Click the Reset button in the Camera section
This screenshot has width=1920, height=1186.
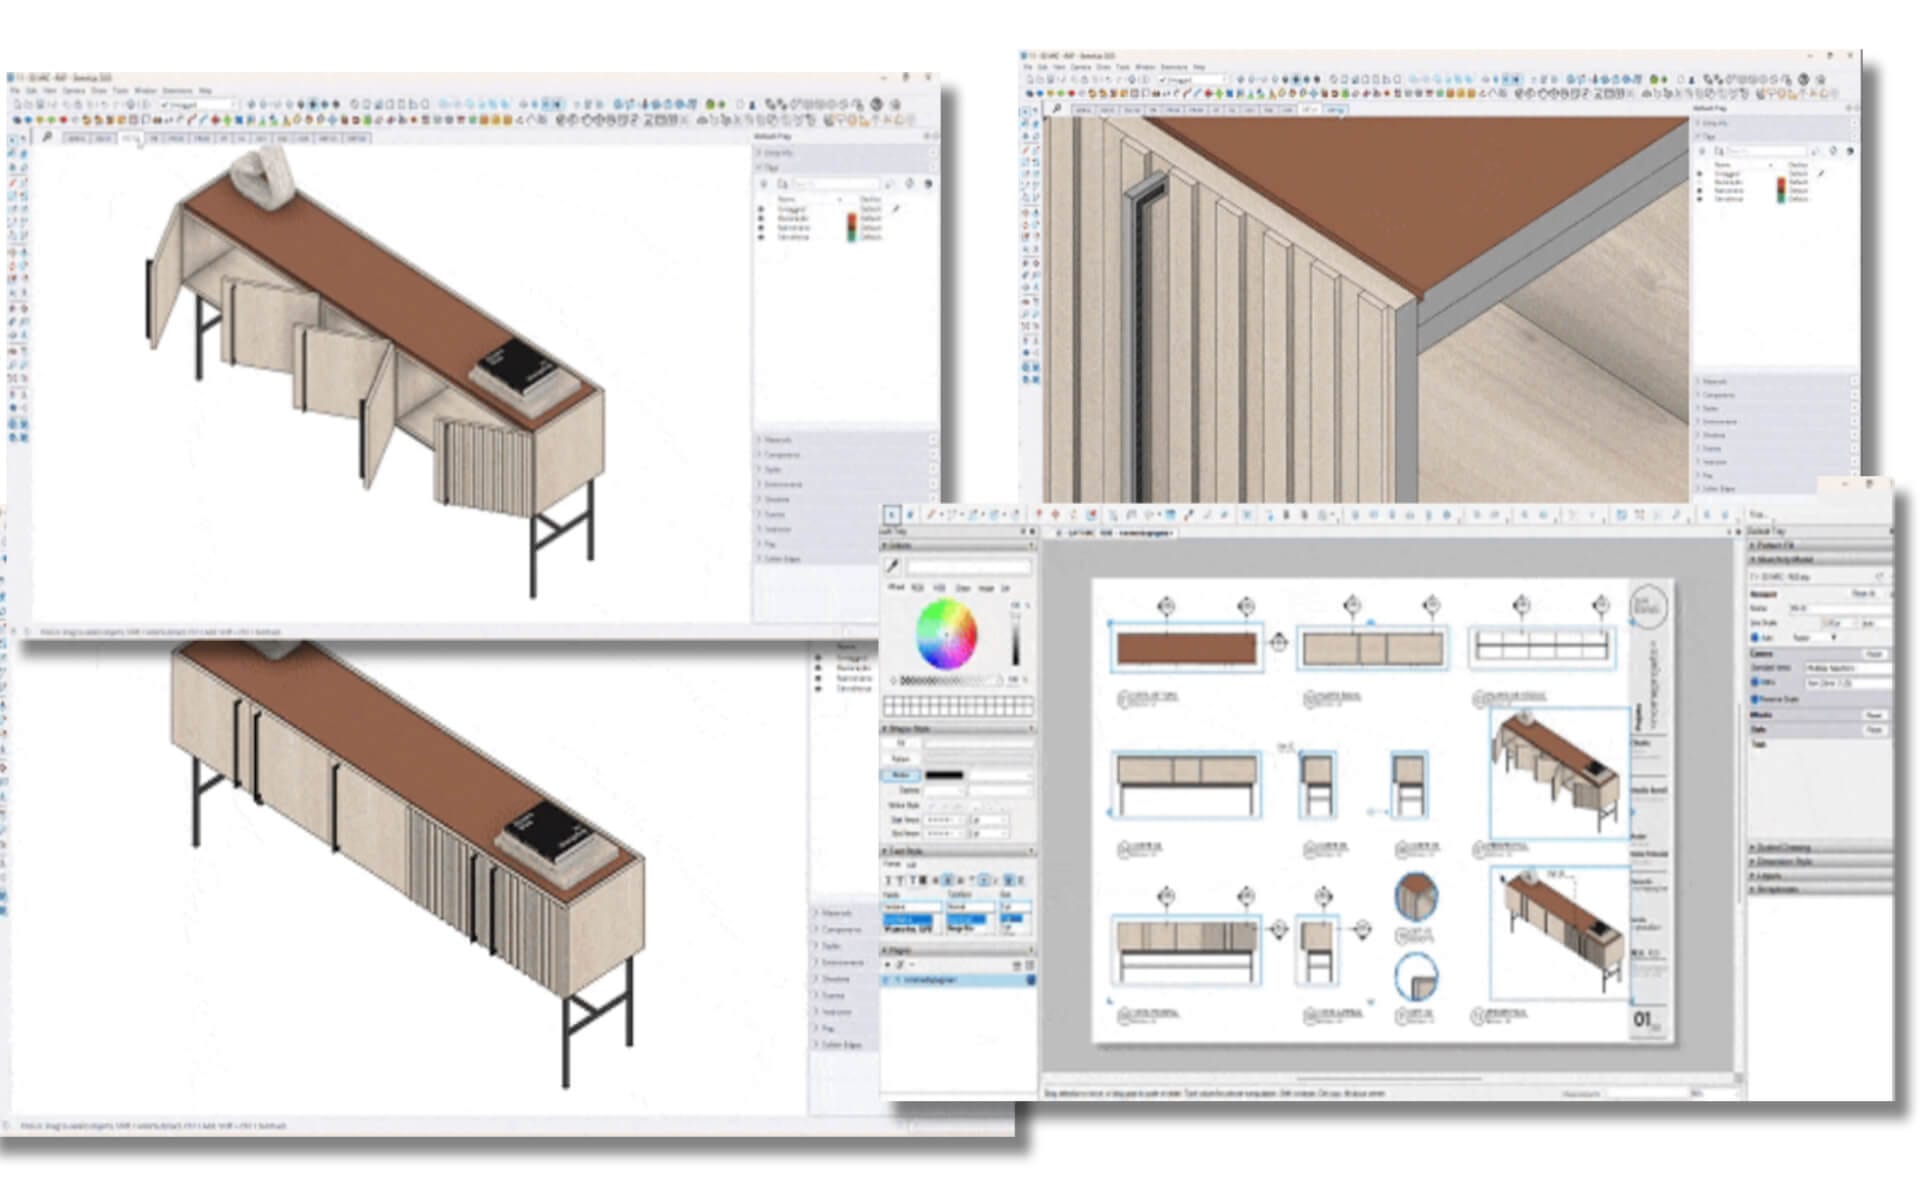tap(1874, 654)
